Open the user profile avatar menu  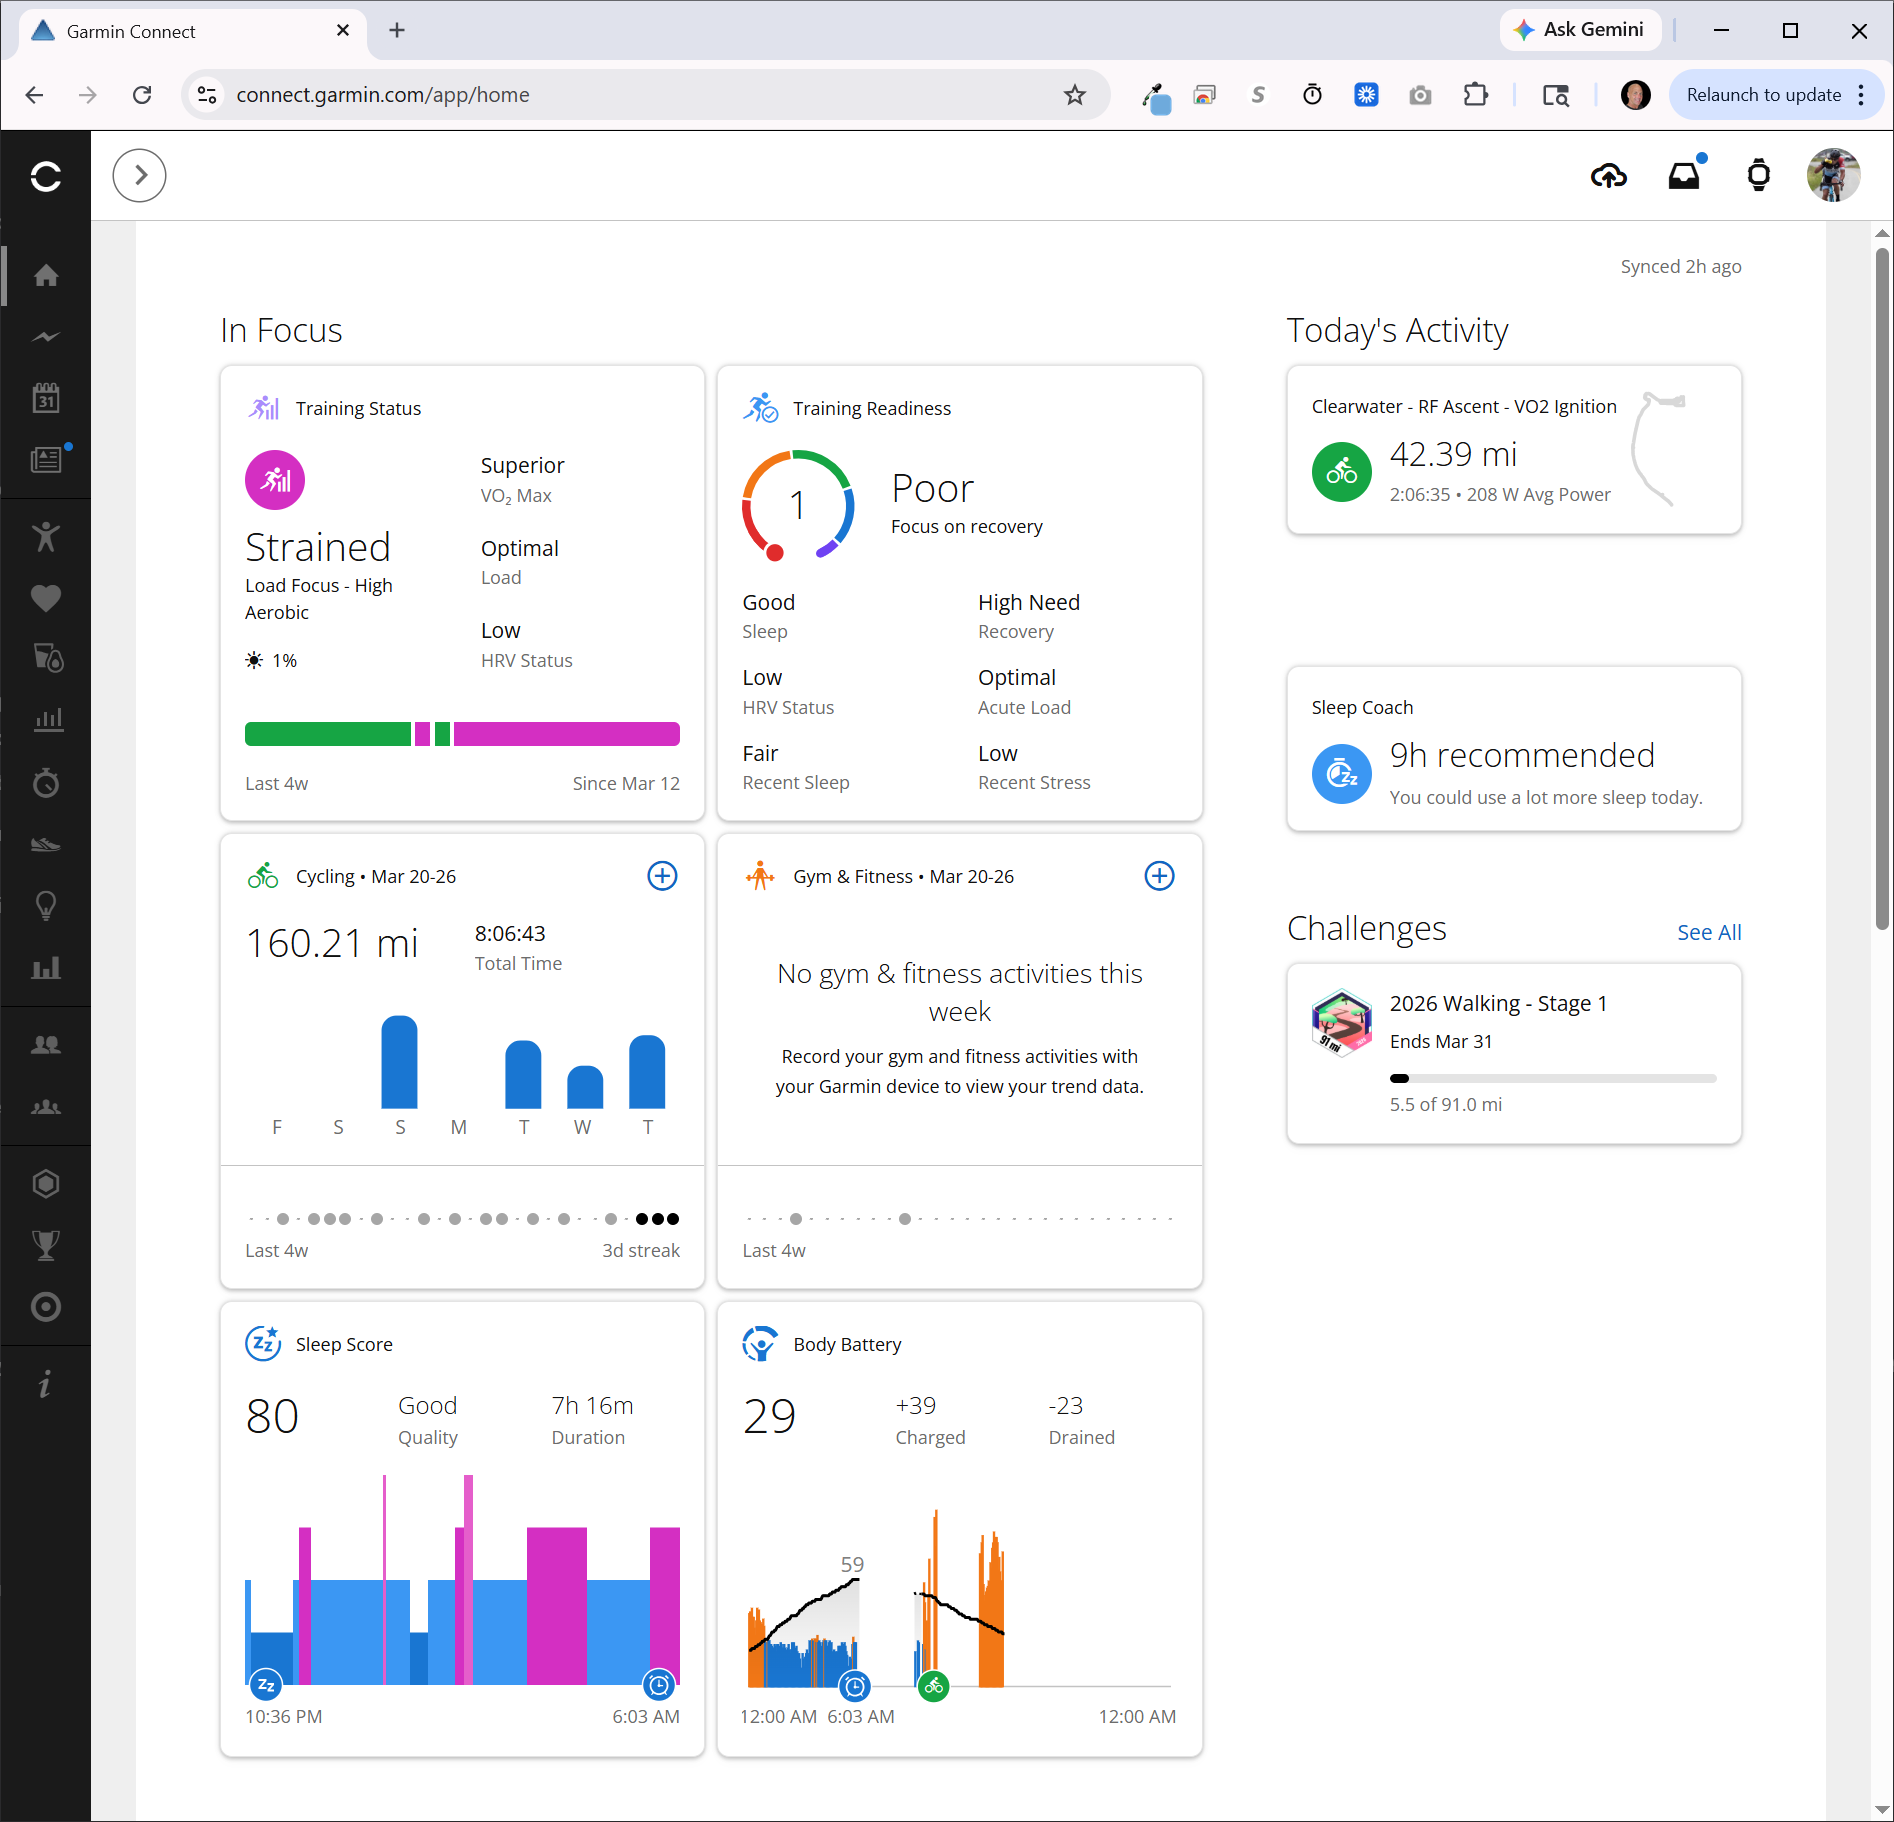1833,176
